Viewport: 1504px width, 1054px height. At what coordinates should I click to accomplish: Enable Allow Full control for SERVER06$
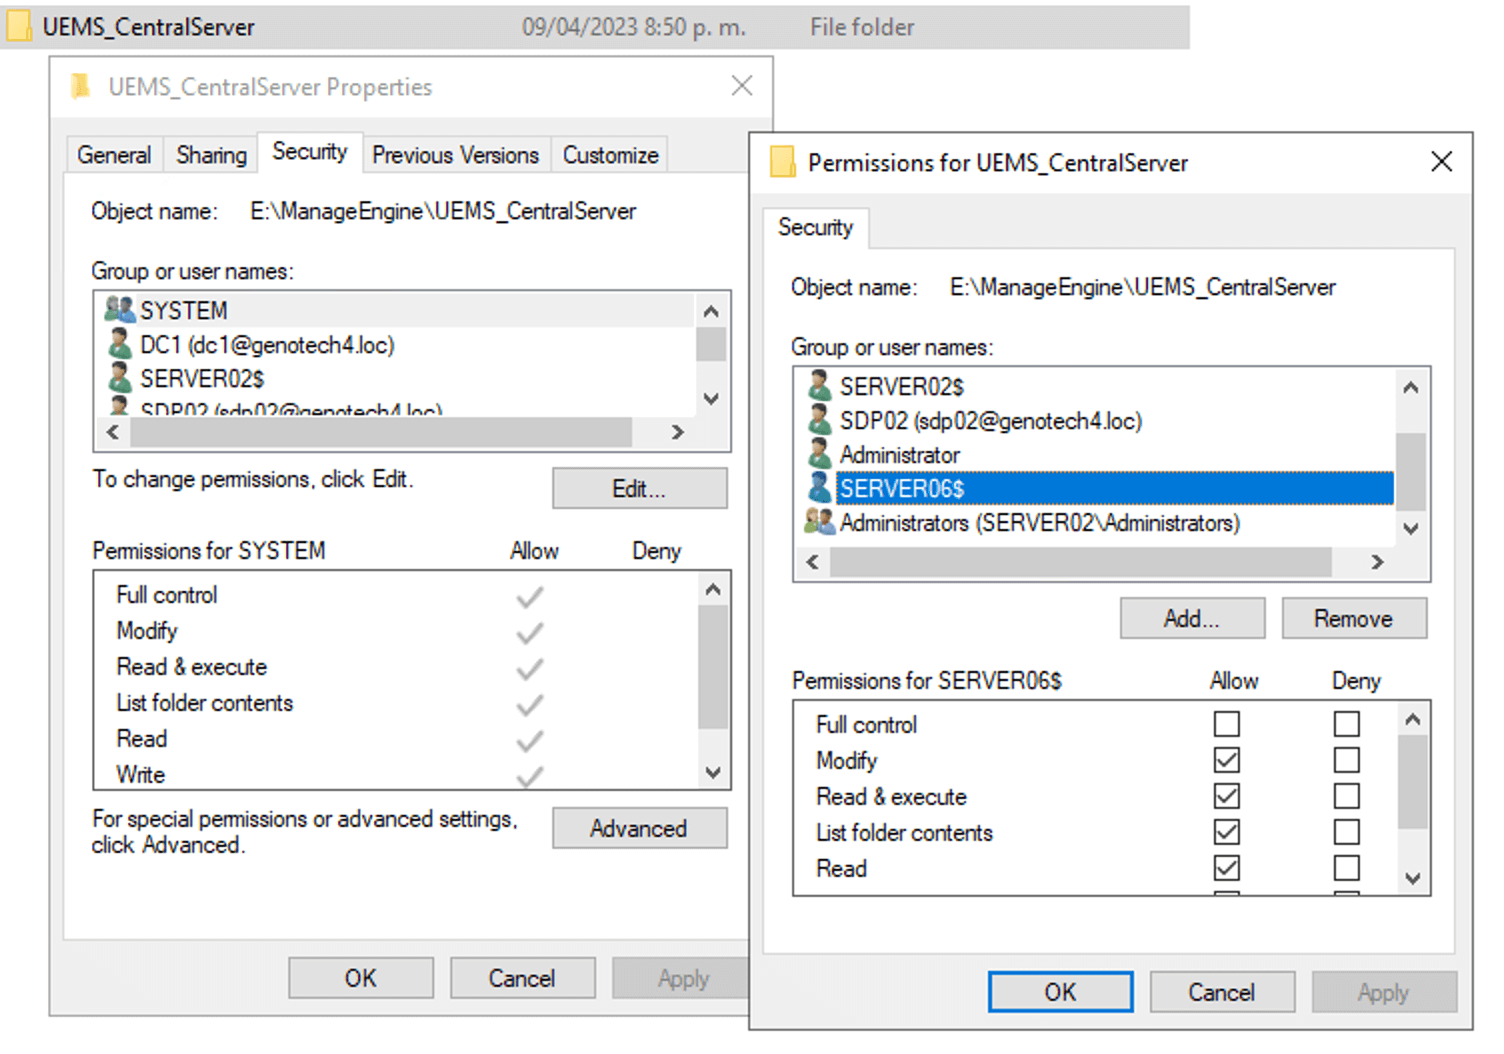click(1227, 723)
